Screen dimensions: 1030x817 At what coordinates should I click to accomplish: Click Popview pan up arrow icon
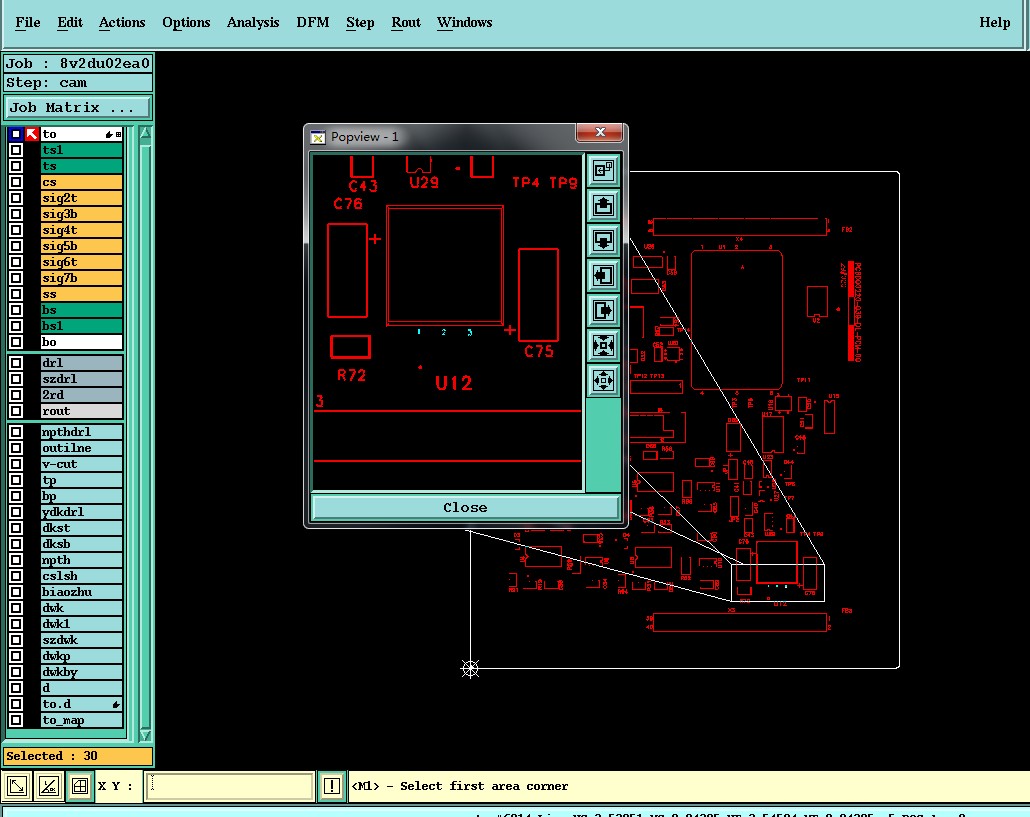(x=603, y=206)
